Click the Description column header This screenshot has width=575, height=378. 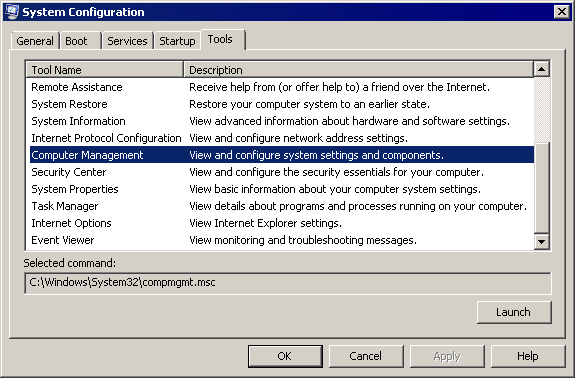[x=358, y=70]
